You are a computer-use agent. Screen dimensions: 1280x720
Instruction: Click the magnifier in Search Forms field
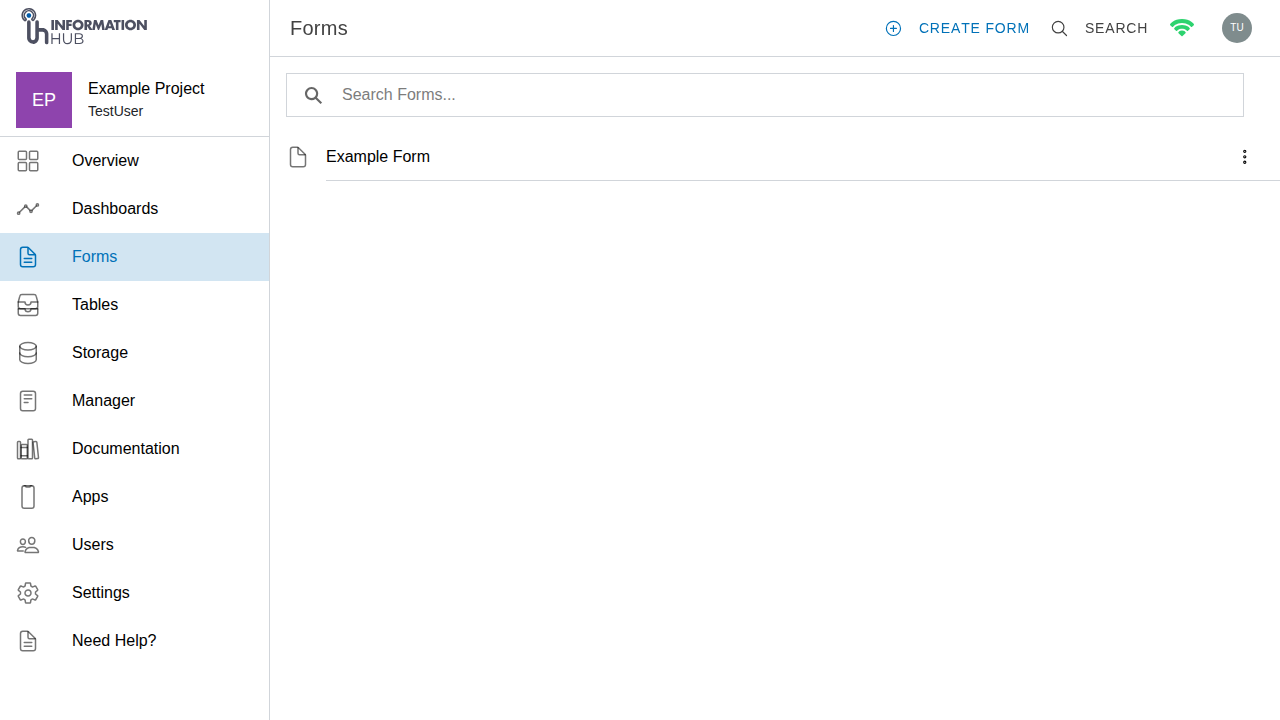pos(313,95)
